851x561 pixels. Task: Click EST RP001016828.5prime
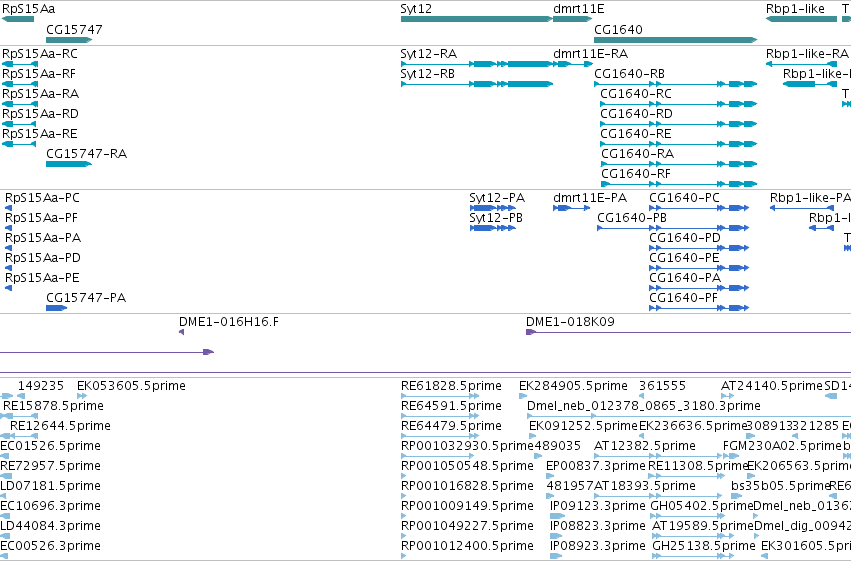click(x=467, y=487)
